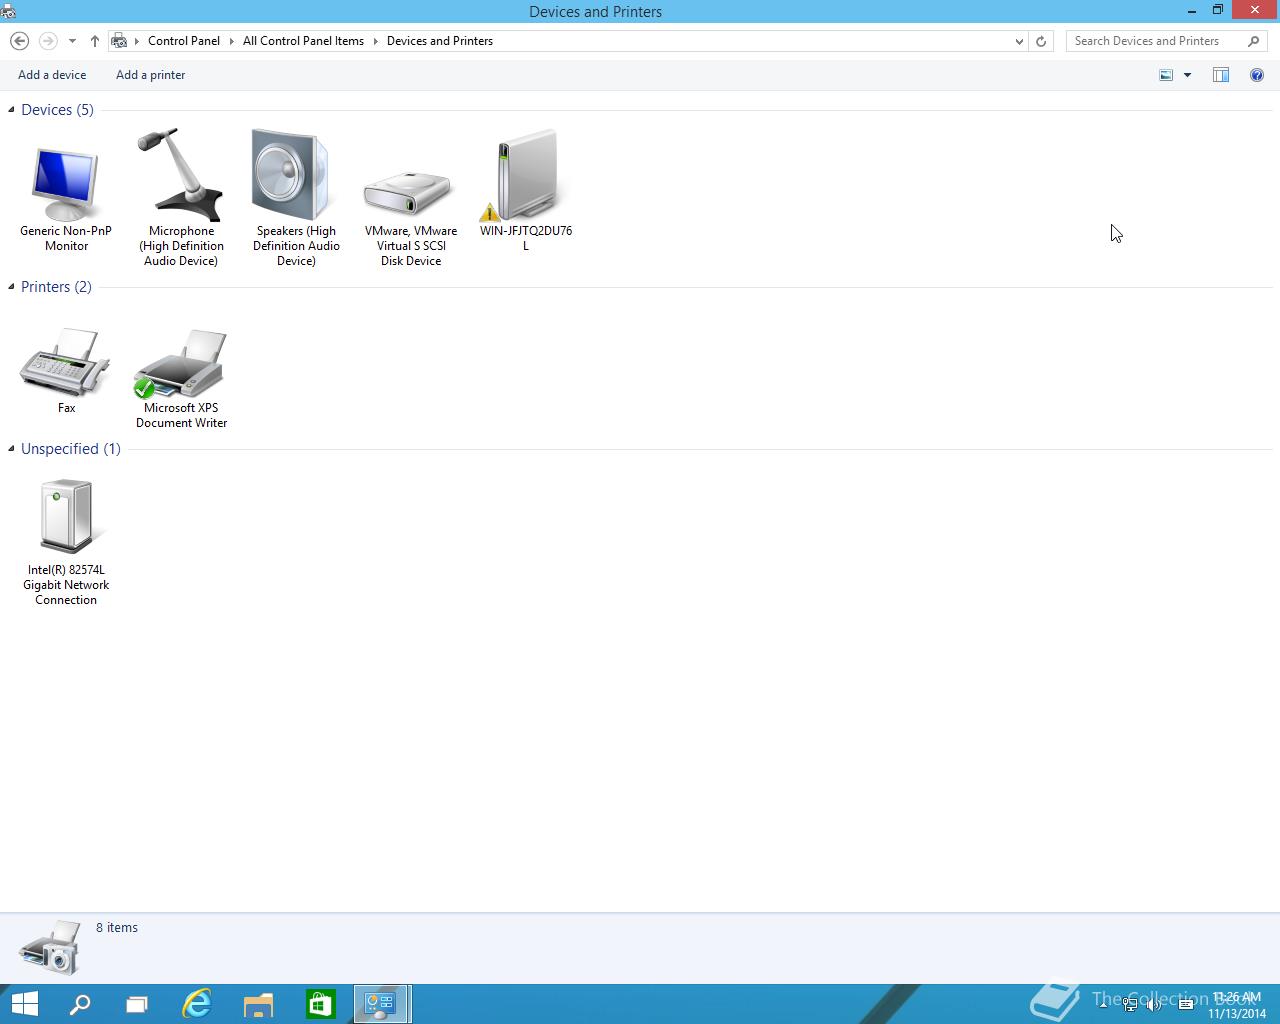1280x1024 pixels.
Task: Click the Printers (2) group heading
Action: point(56,287)
